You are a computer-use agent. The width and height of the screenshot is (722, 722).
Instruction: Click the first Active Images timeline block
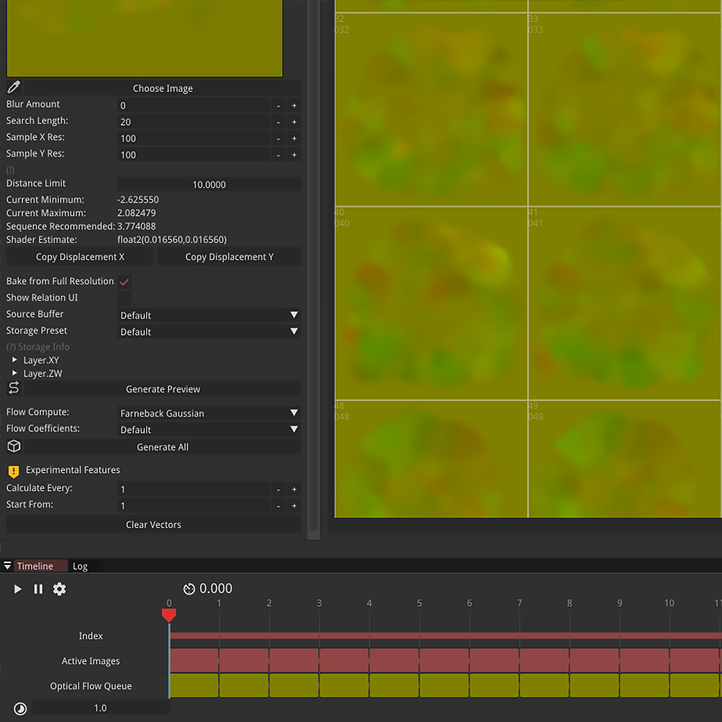(194, 660)
